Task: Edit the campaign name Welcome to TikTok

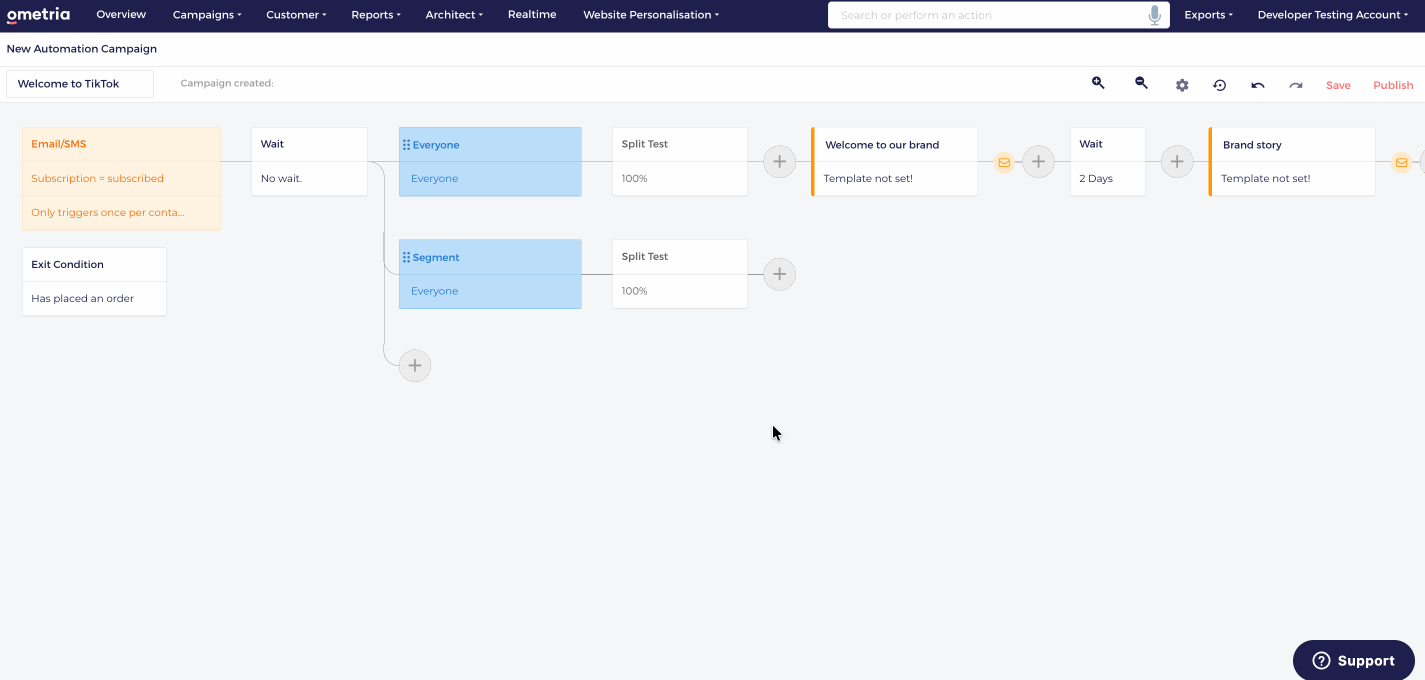Action: [x=80, y=84]
